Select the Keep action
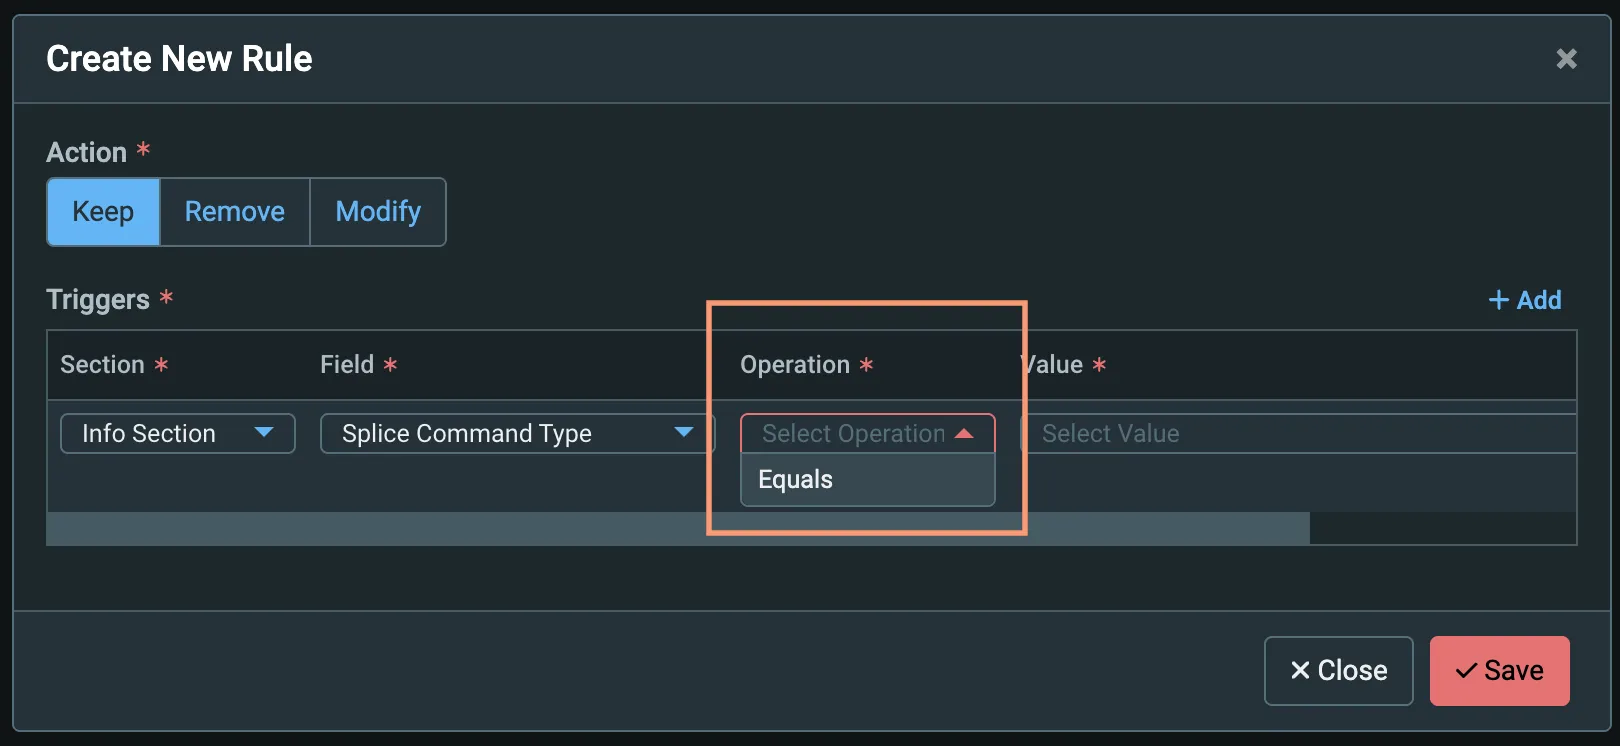Viewport: 1620px width, 746px height. pos(103,212)
